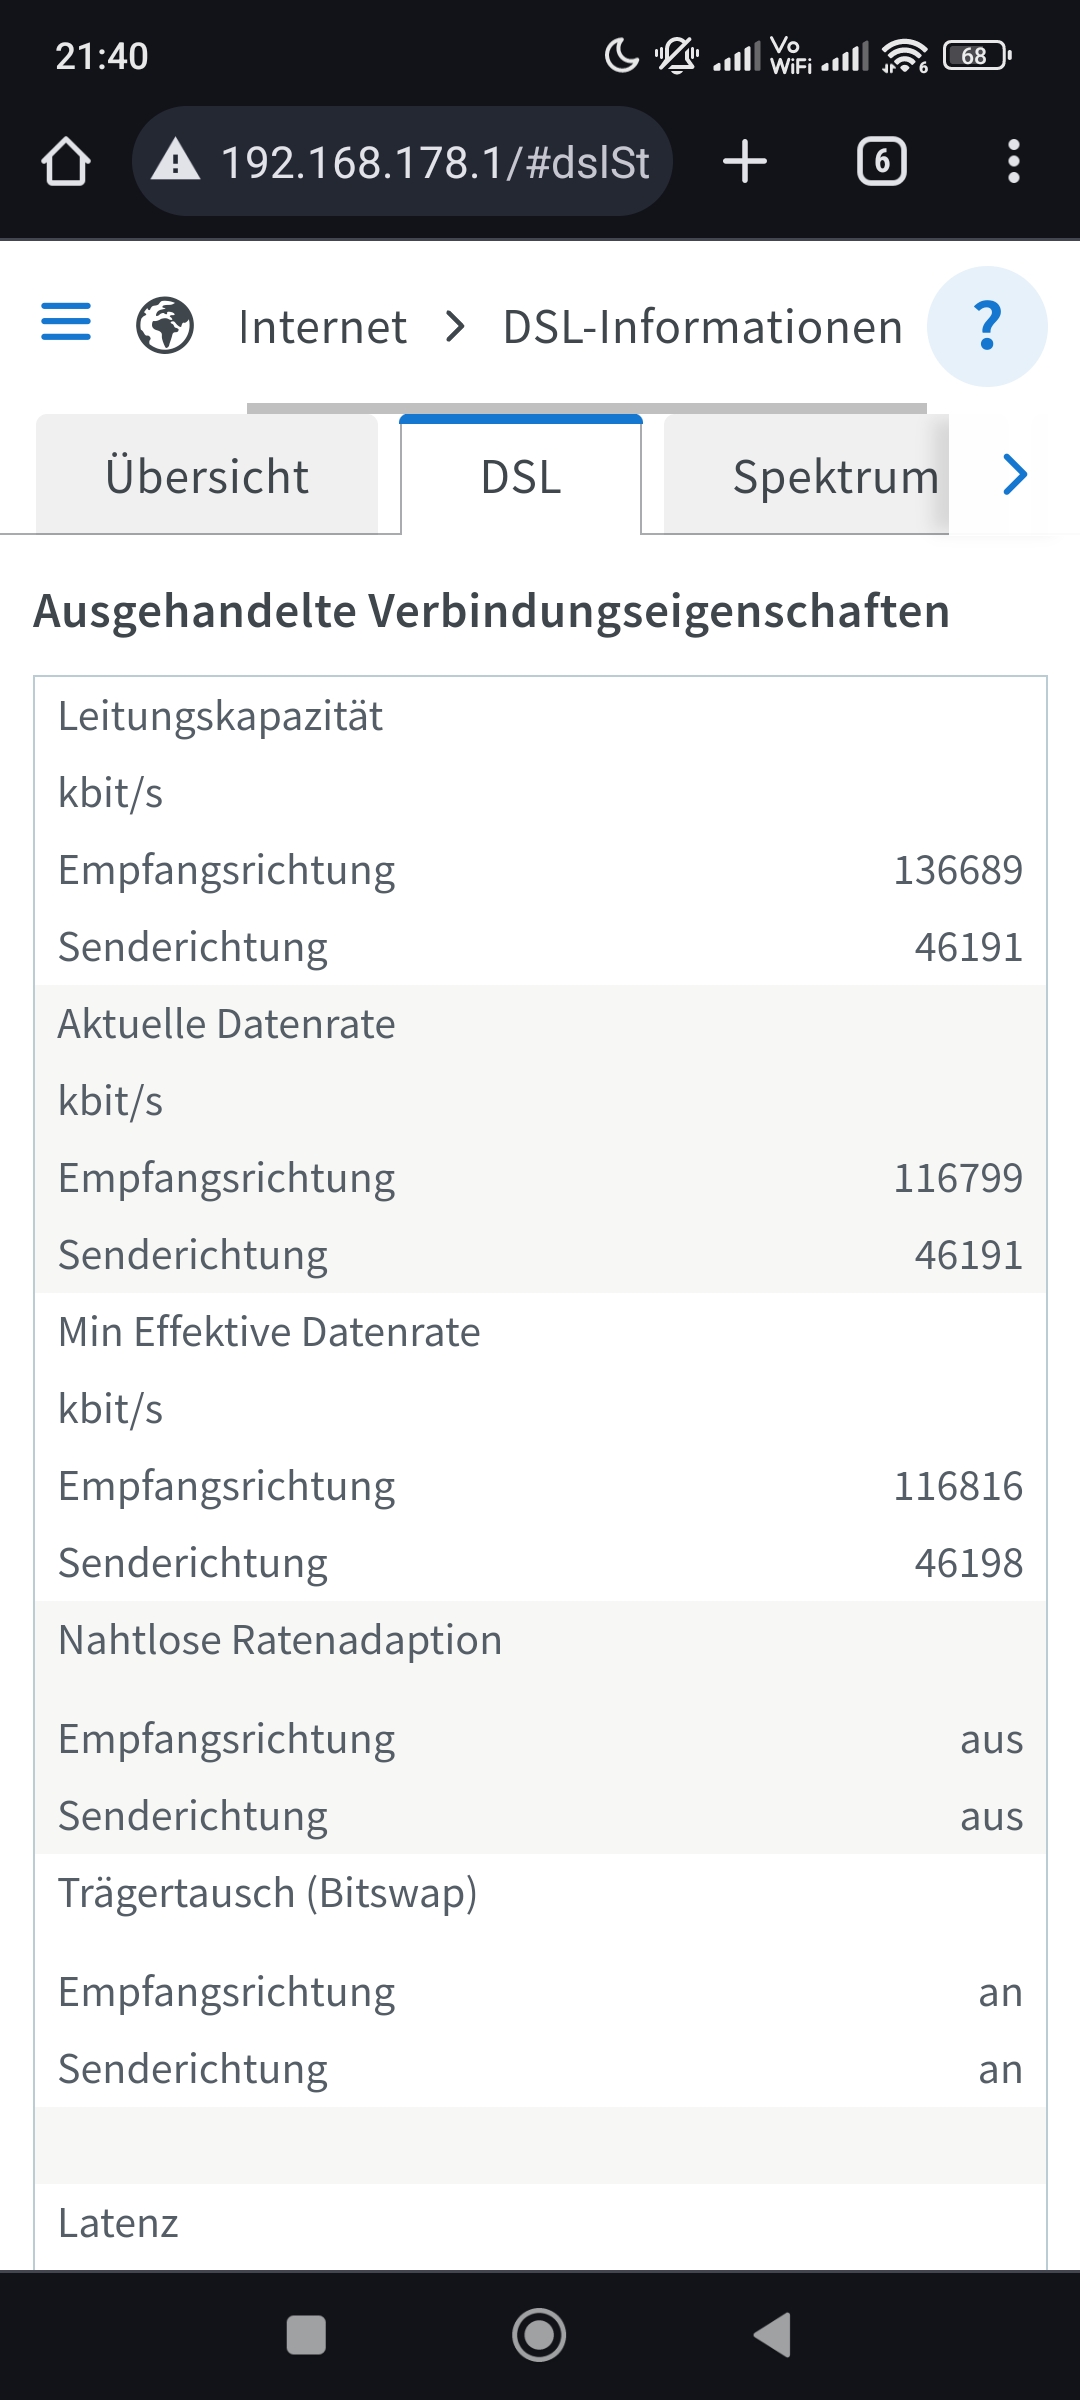This screenshot has width=1080, height=2400.
Task: Open the tab switcher showing 6 tabs
Action: pyautogui.click(x=882, y=162)
